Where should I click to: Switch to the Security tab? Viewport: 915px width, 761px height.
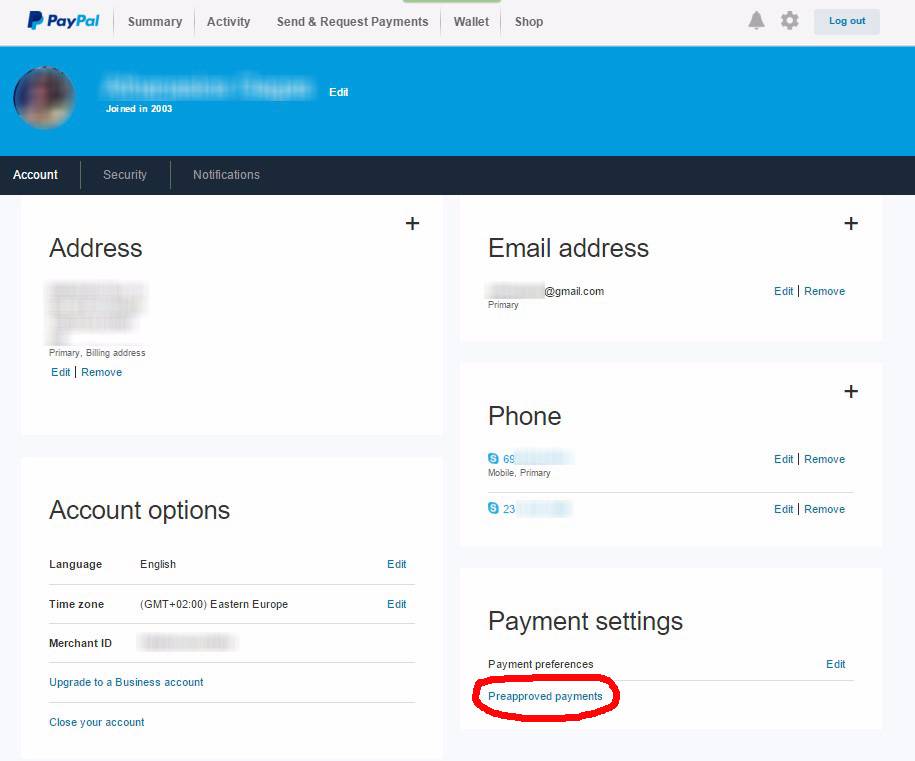click(125, 175)
